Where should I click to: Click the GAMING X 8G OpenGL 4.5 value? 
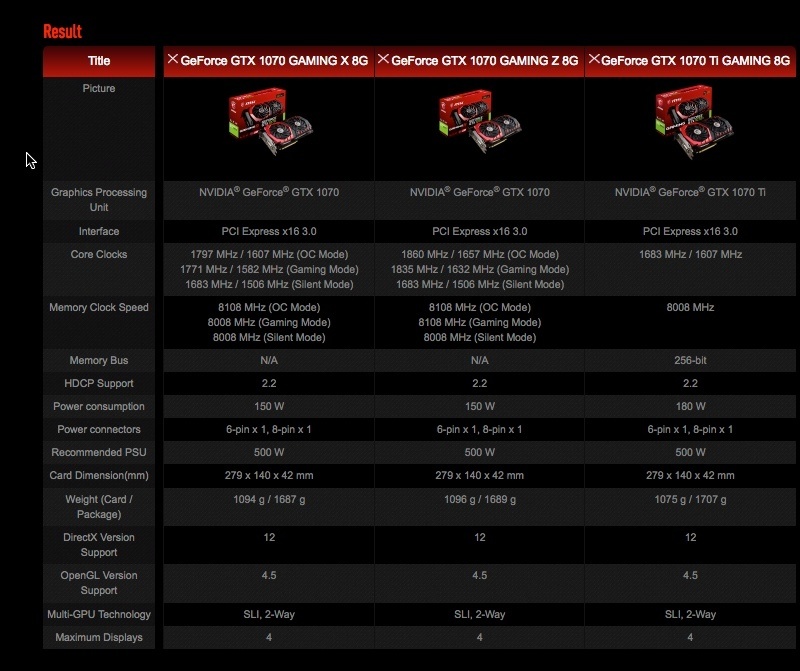269,575
